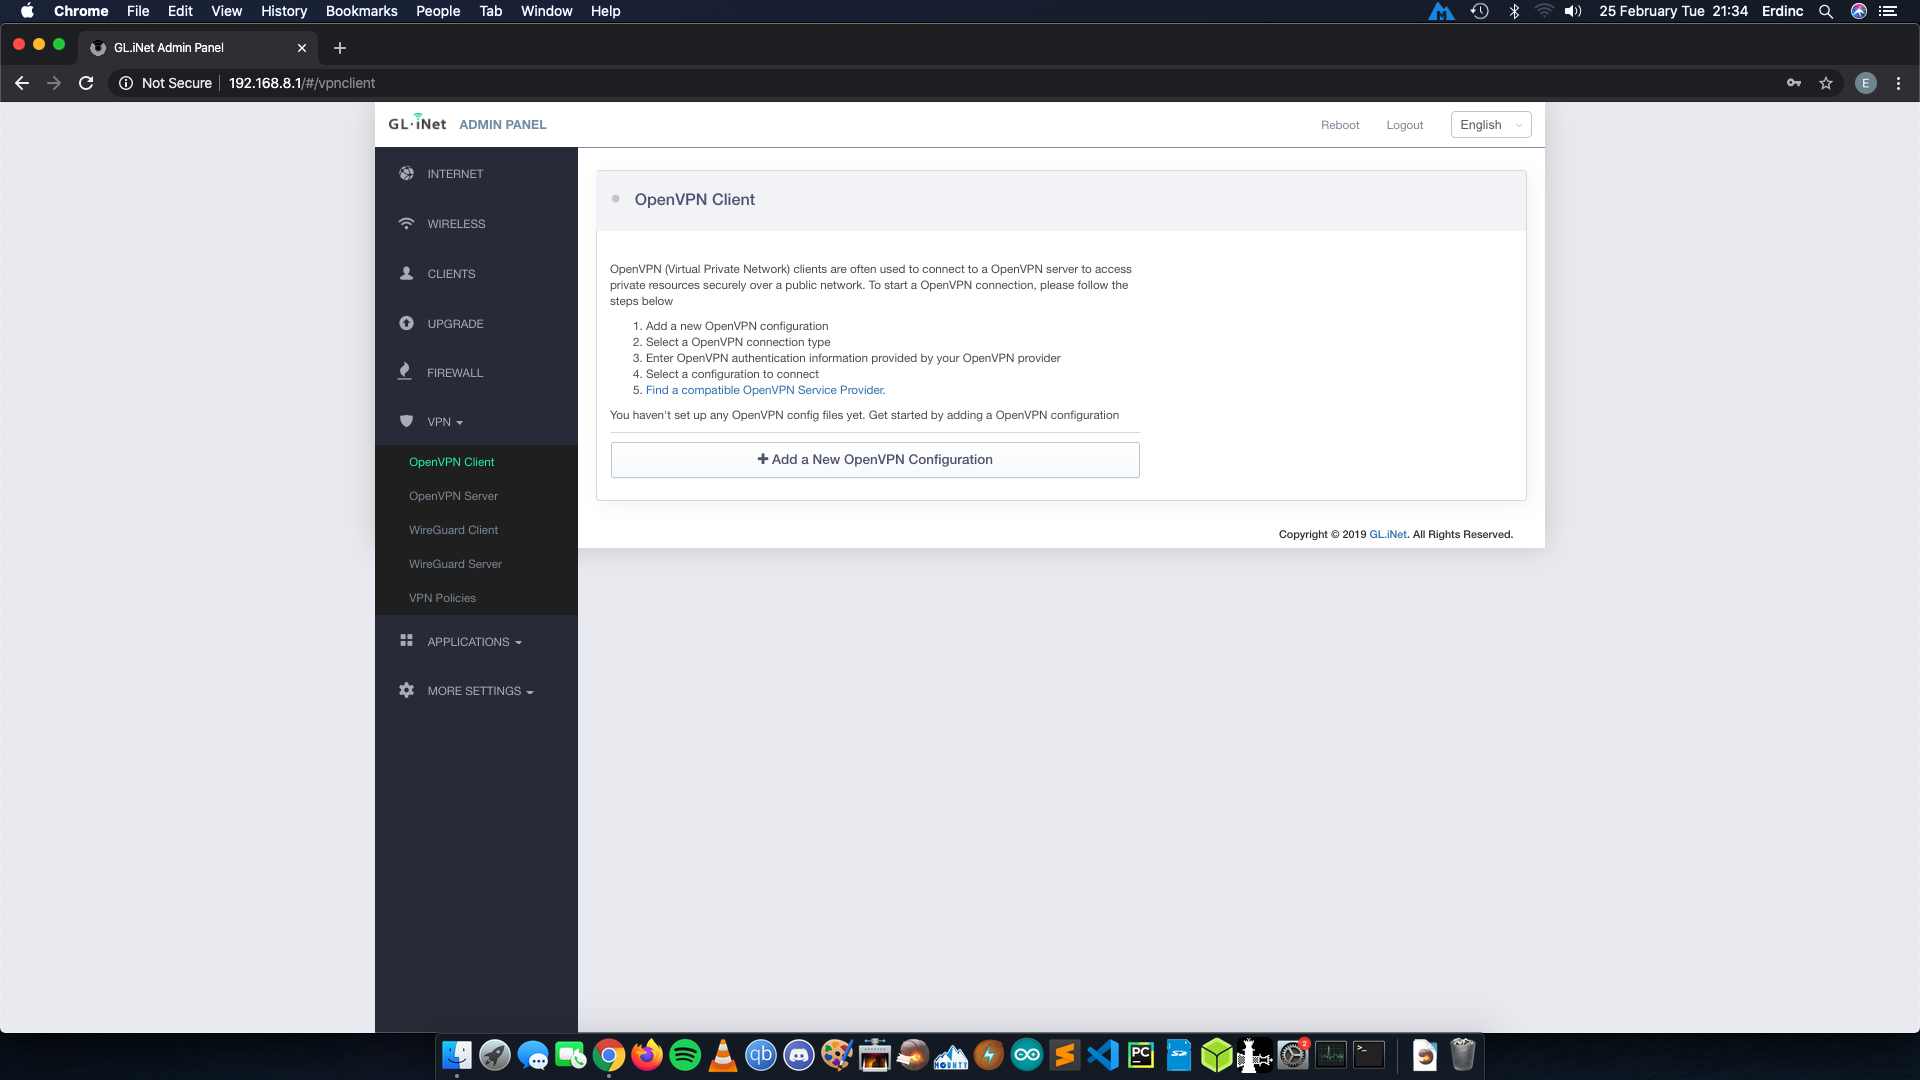Open WireGuard Server page
The height and width of the screenshot is (1080, 1920).
tap(455, 564)
